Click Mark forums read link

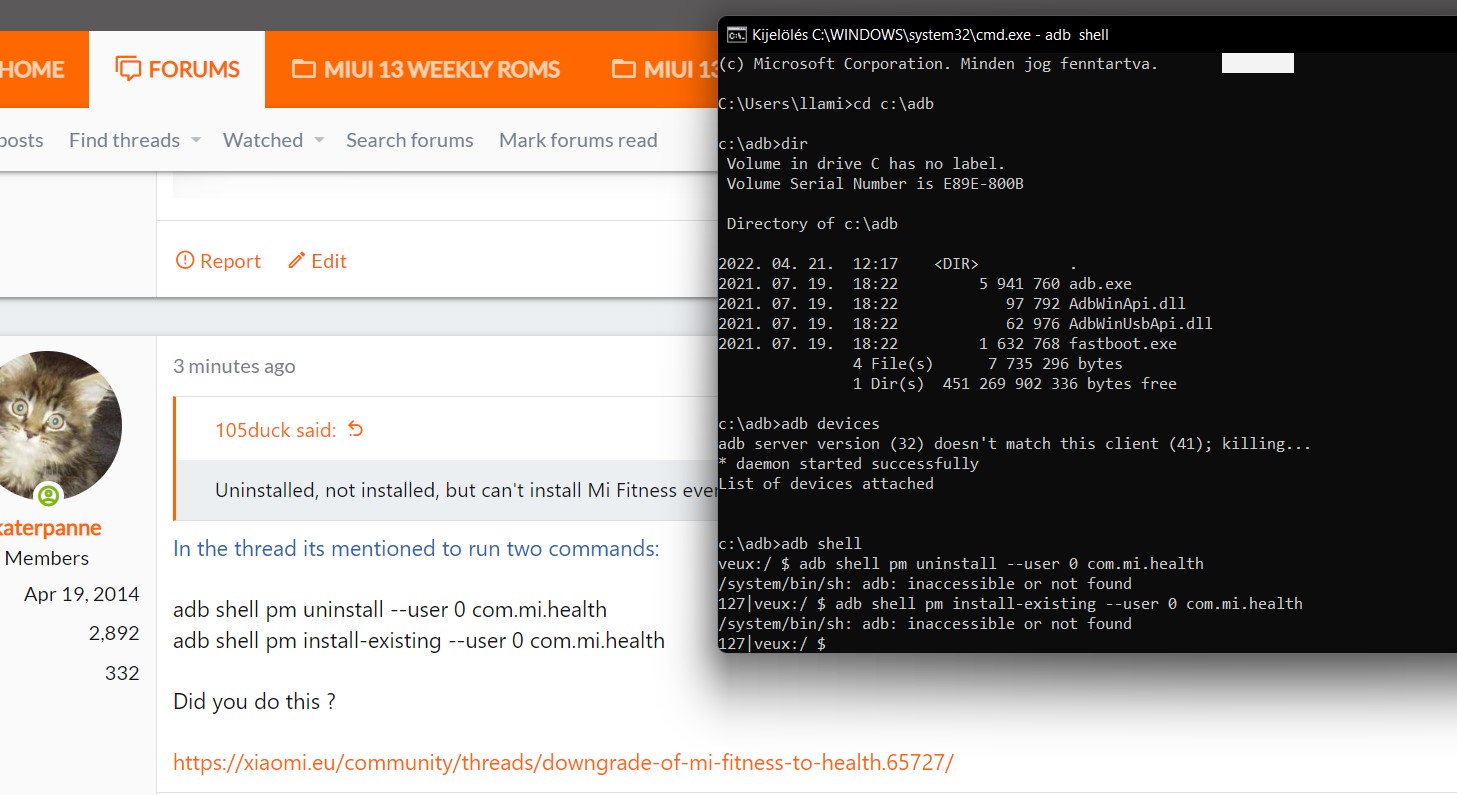click(578, 140)
